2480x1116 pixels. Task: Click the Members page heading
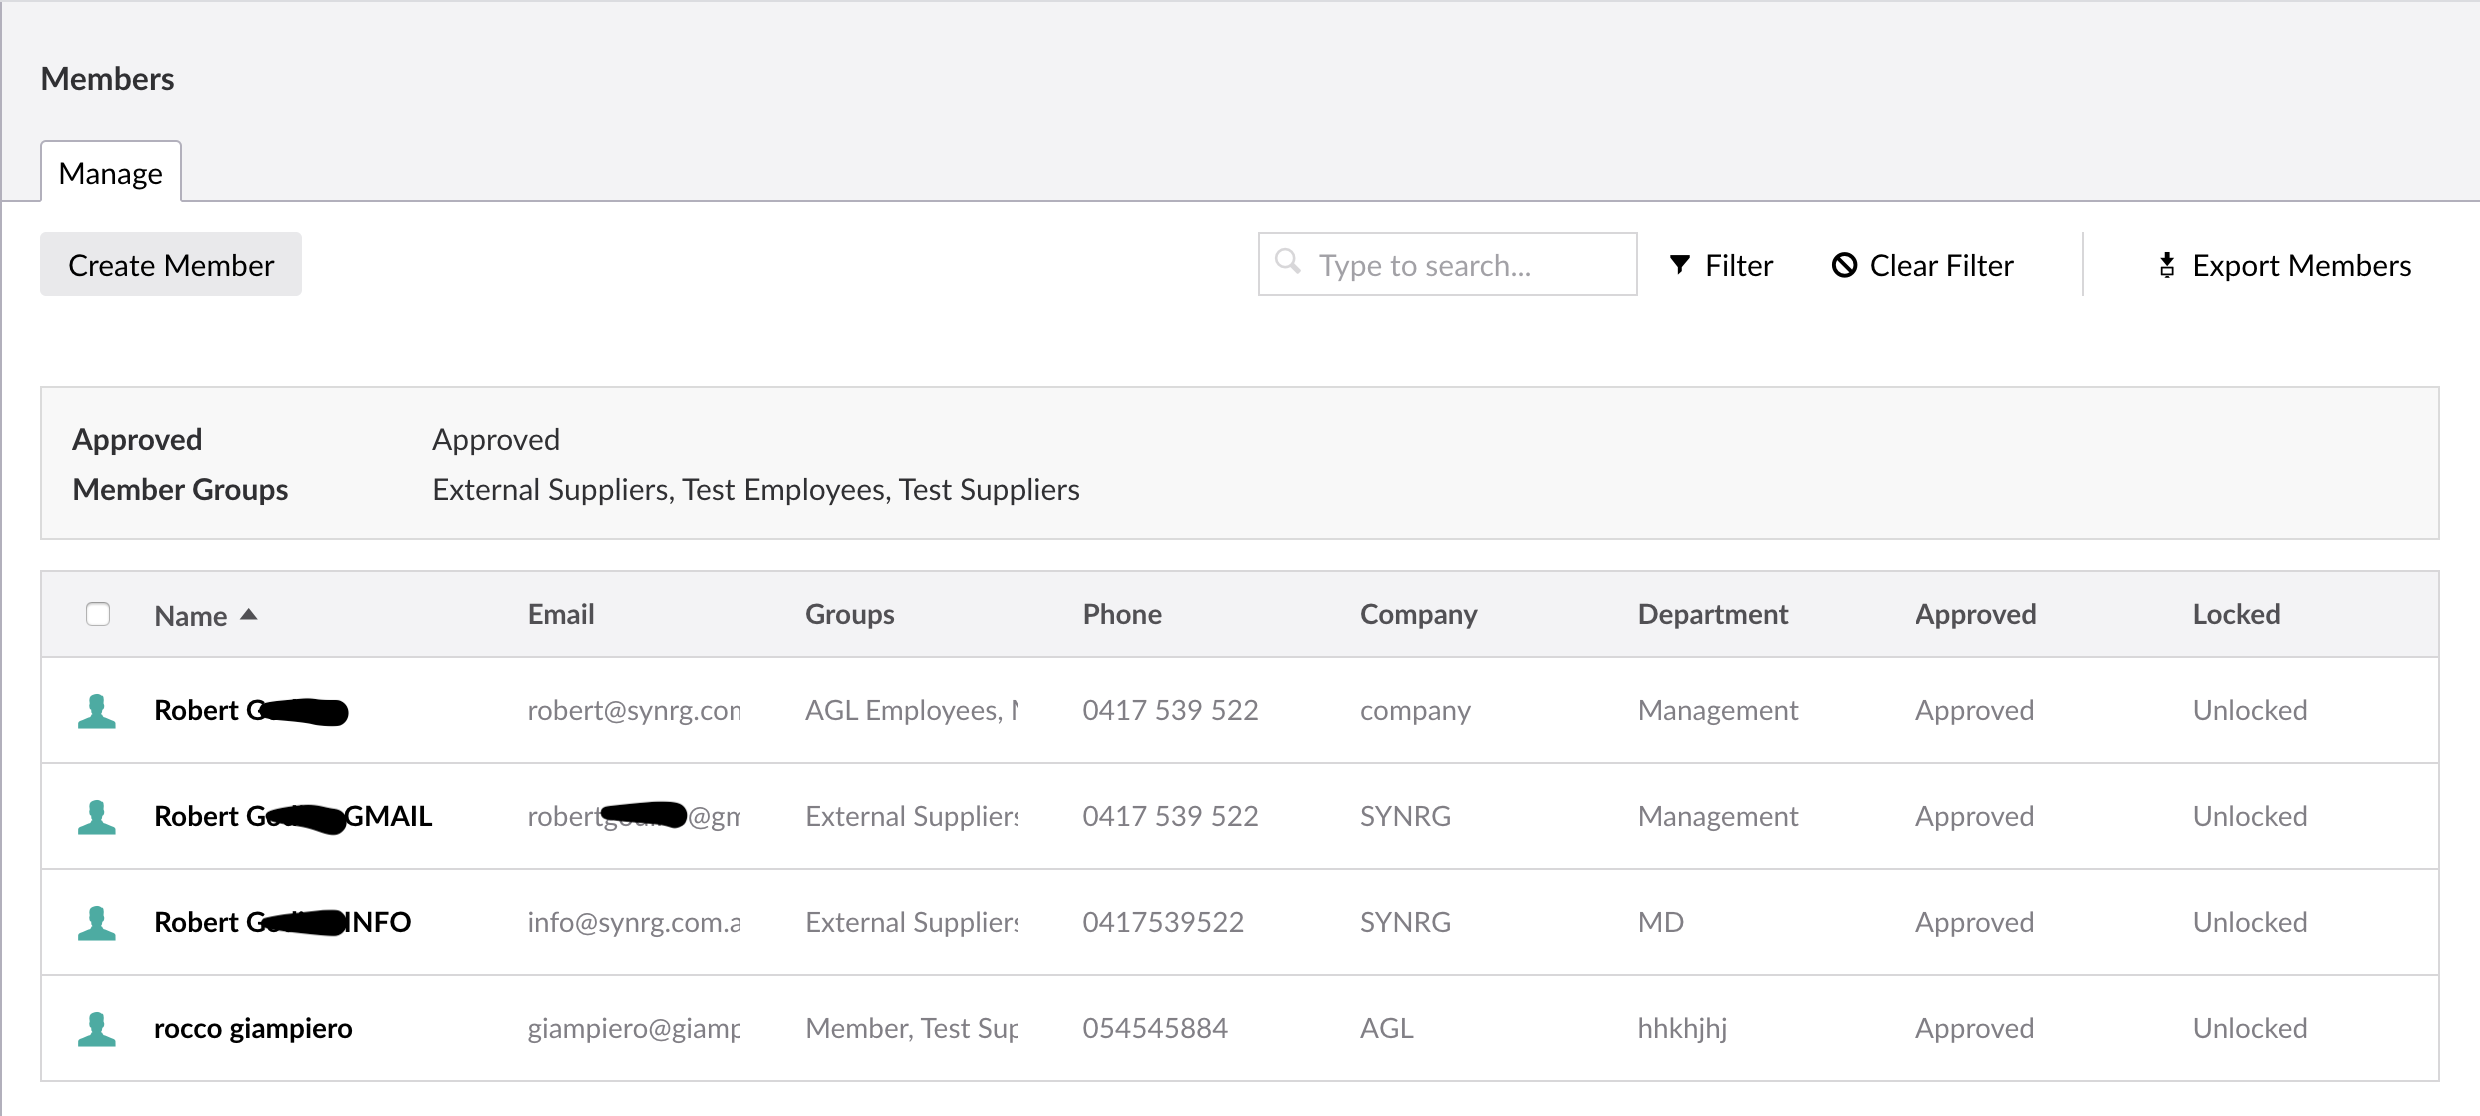click(108, 78)
